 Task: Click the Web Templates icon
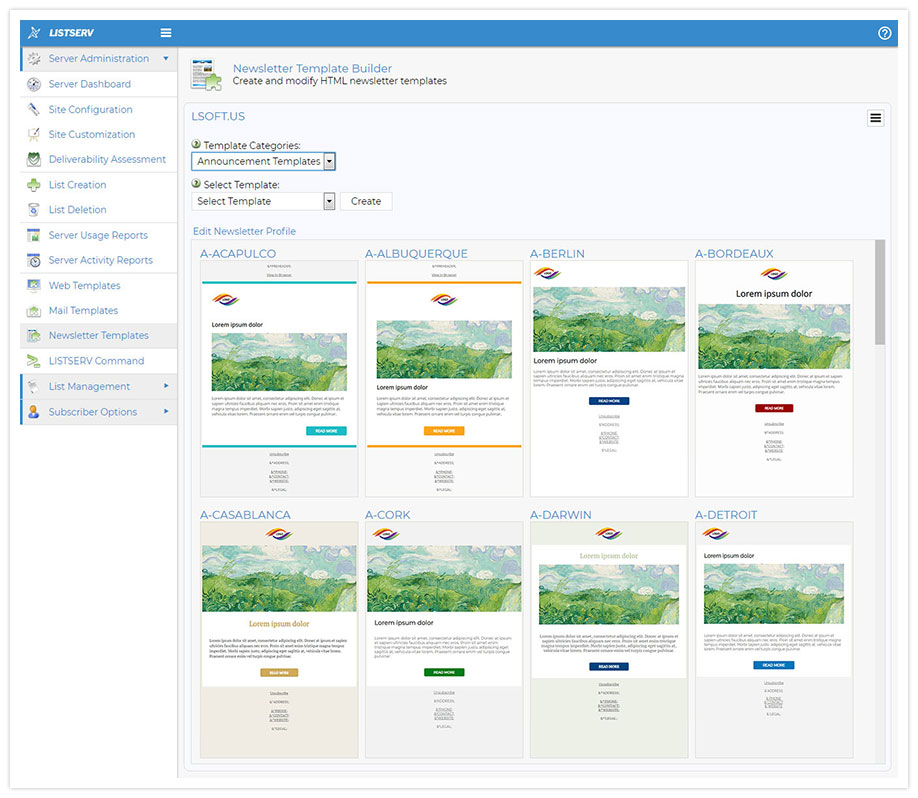tap(34, 286)
